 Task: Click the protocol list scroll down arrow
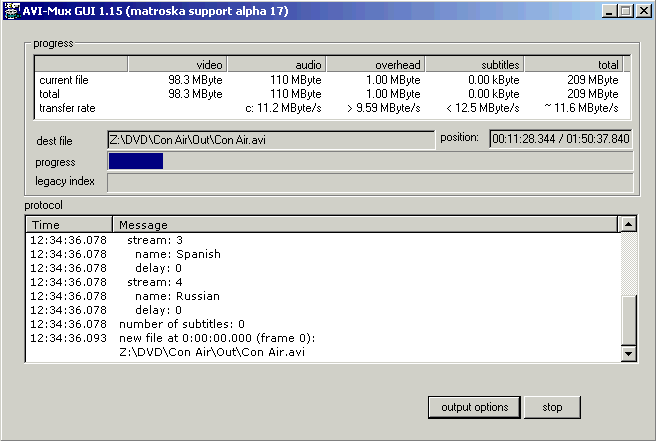pos(628,354)
